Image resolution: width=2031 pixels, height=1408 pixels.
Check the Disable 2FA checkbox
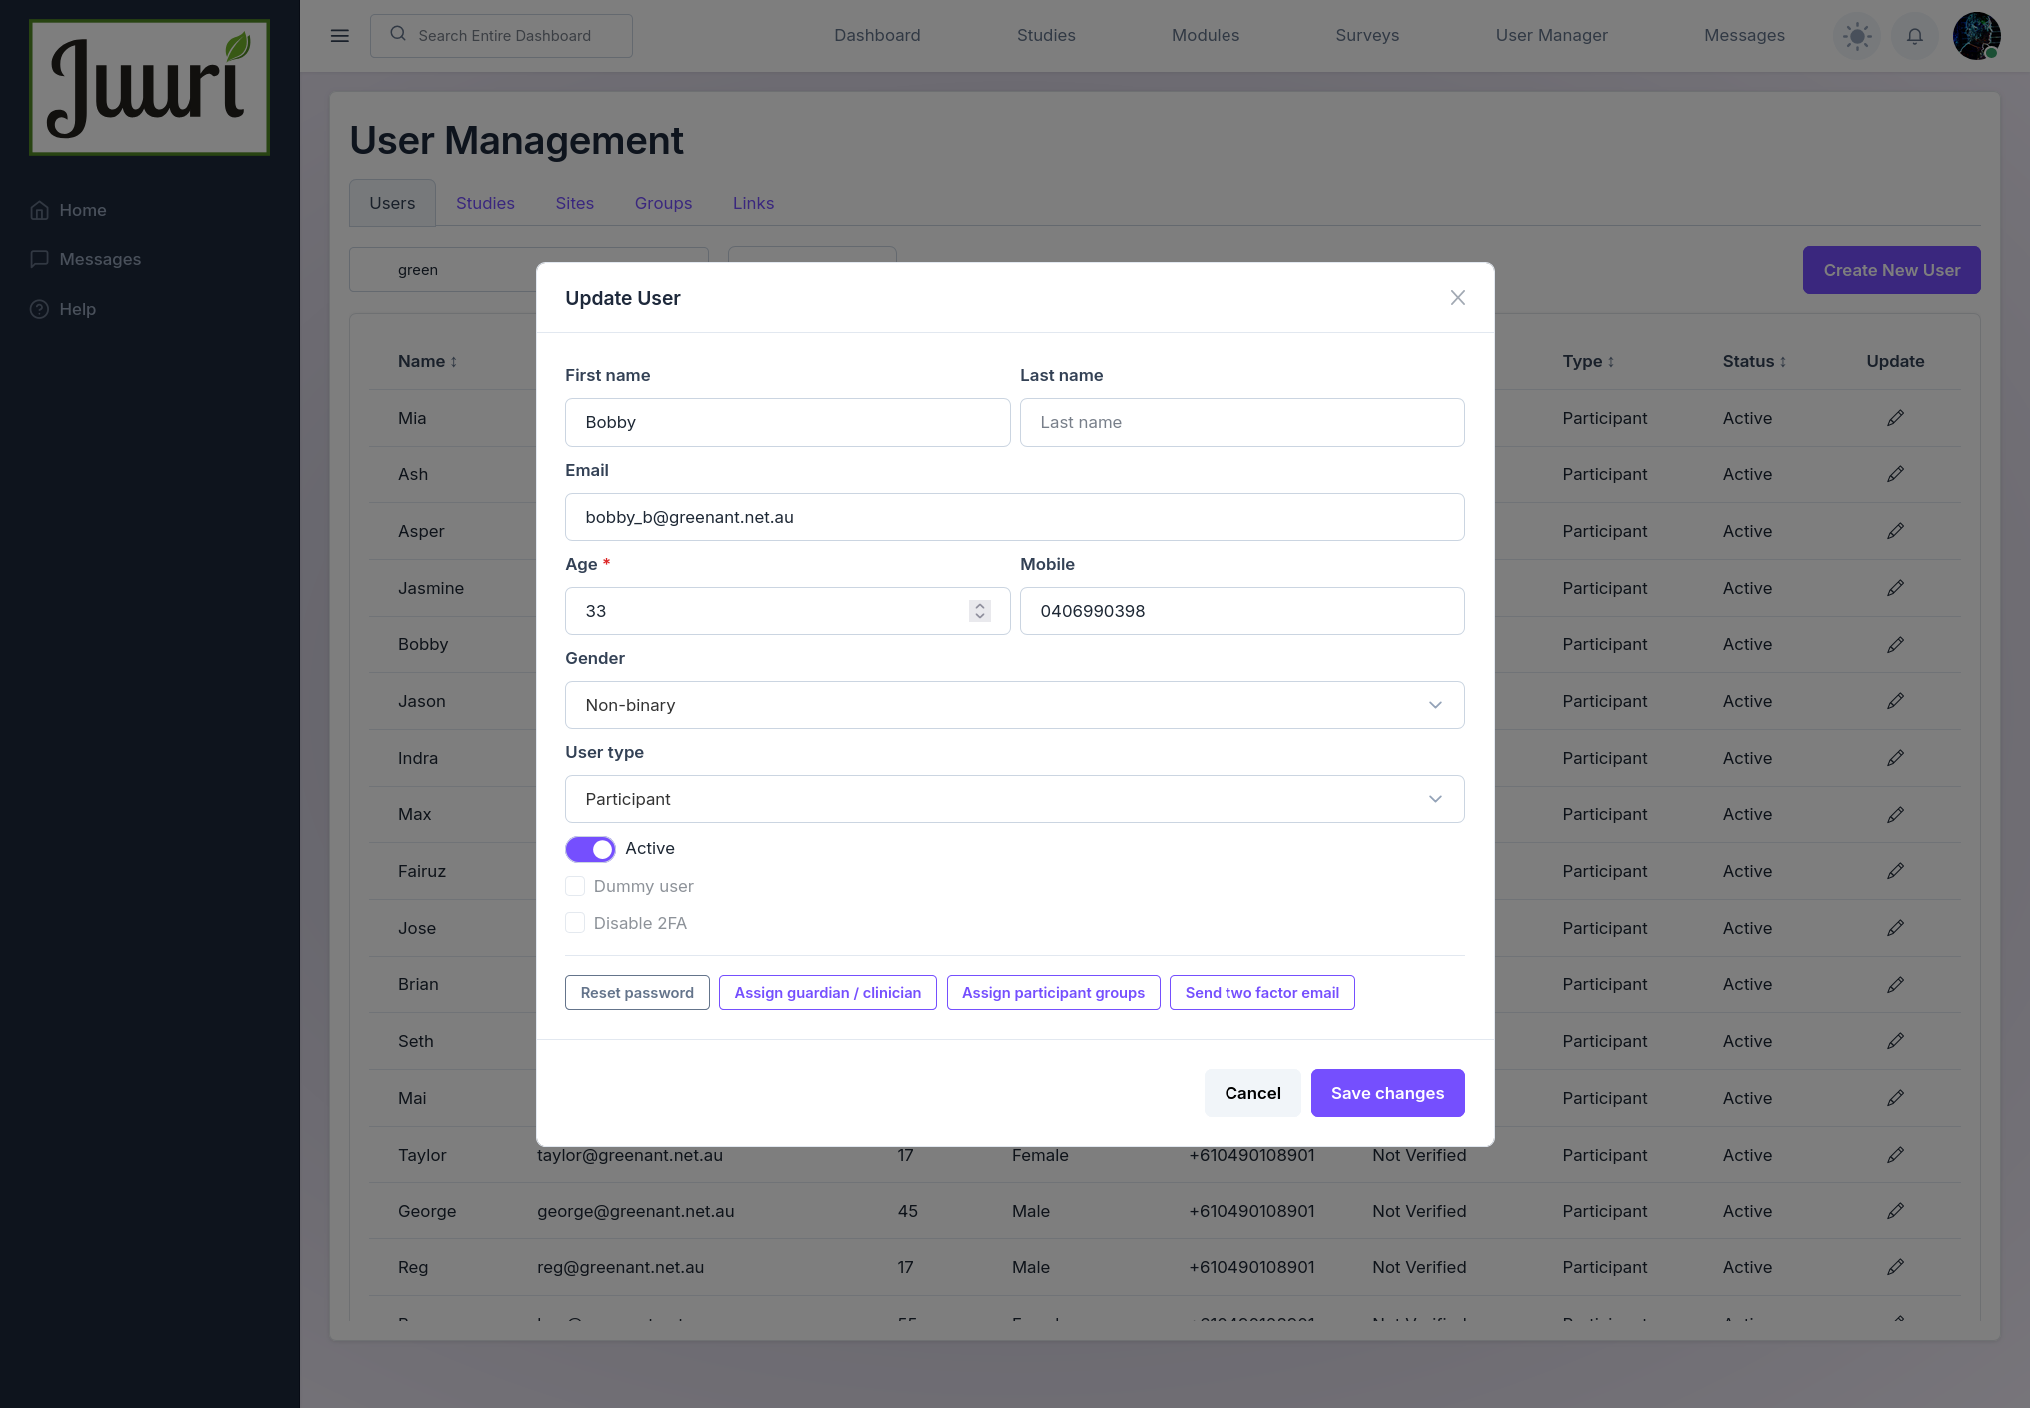pyautogui.click(x=575, y=923)
